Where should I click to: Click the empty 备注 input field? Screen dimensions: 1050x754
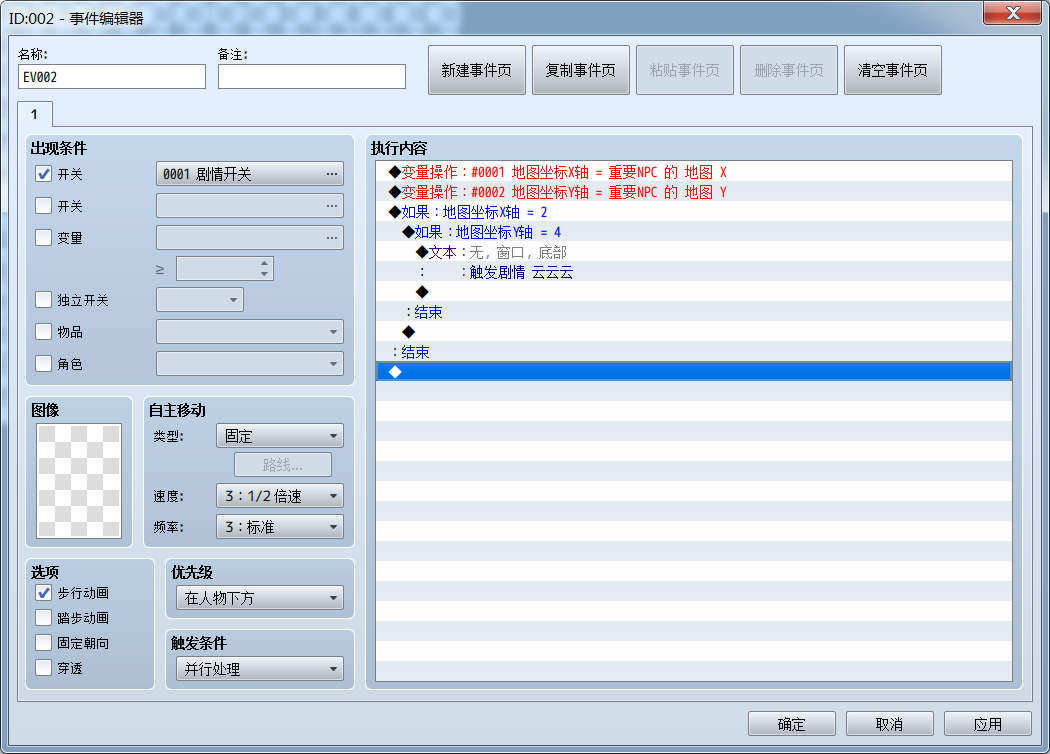[312, 76]
